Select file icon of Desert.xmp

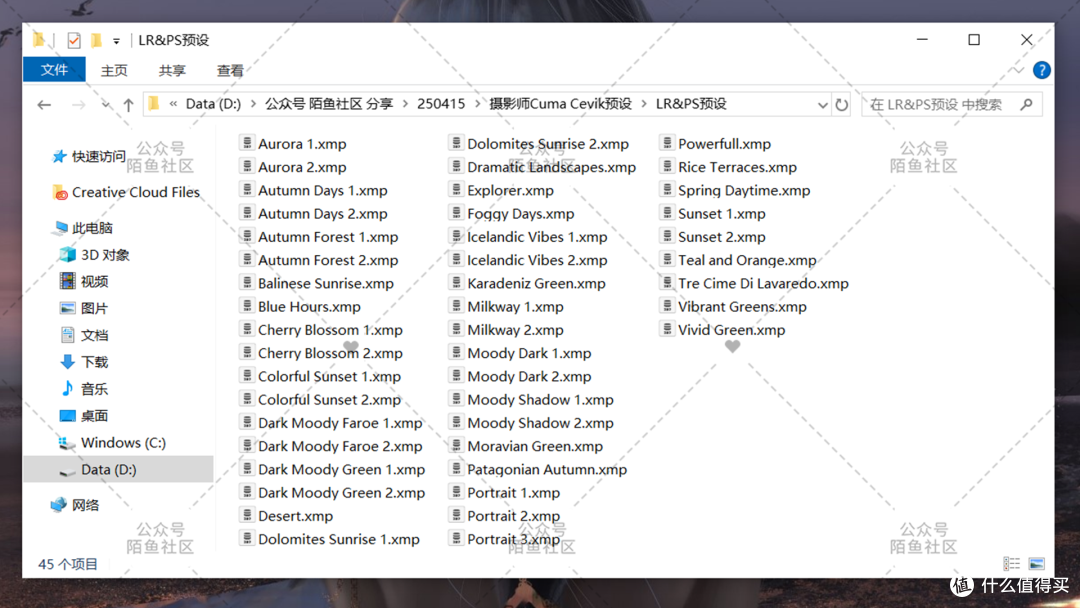click(x=247, y=515)
